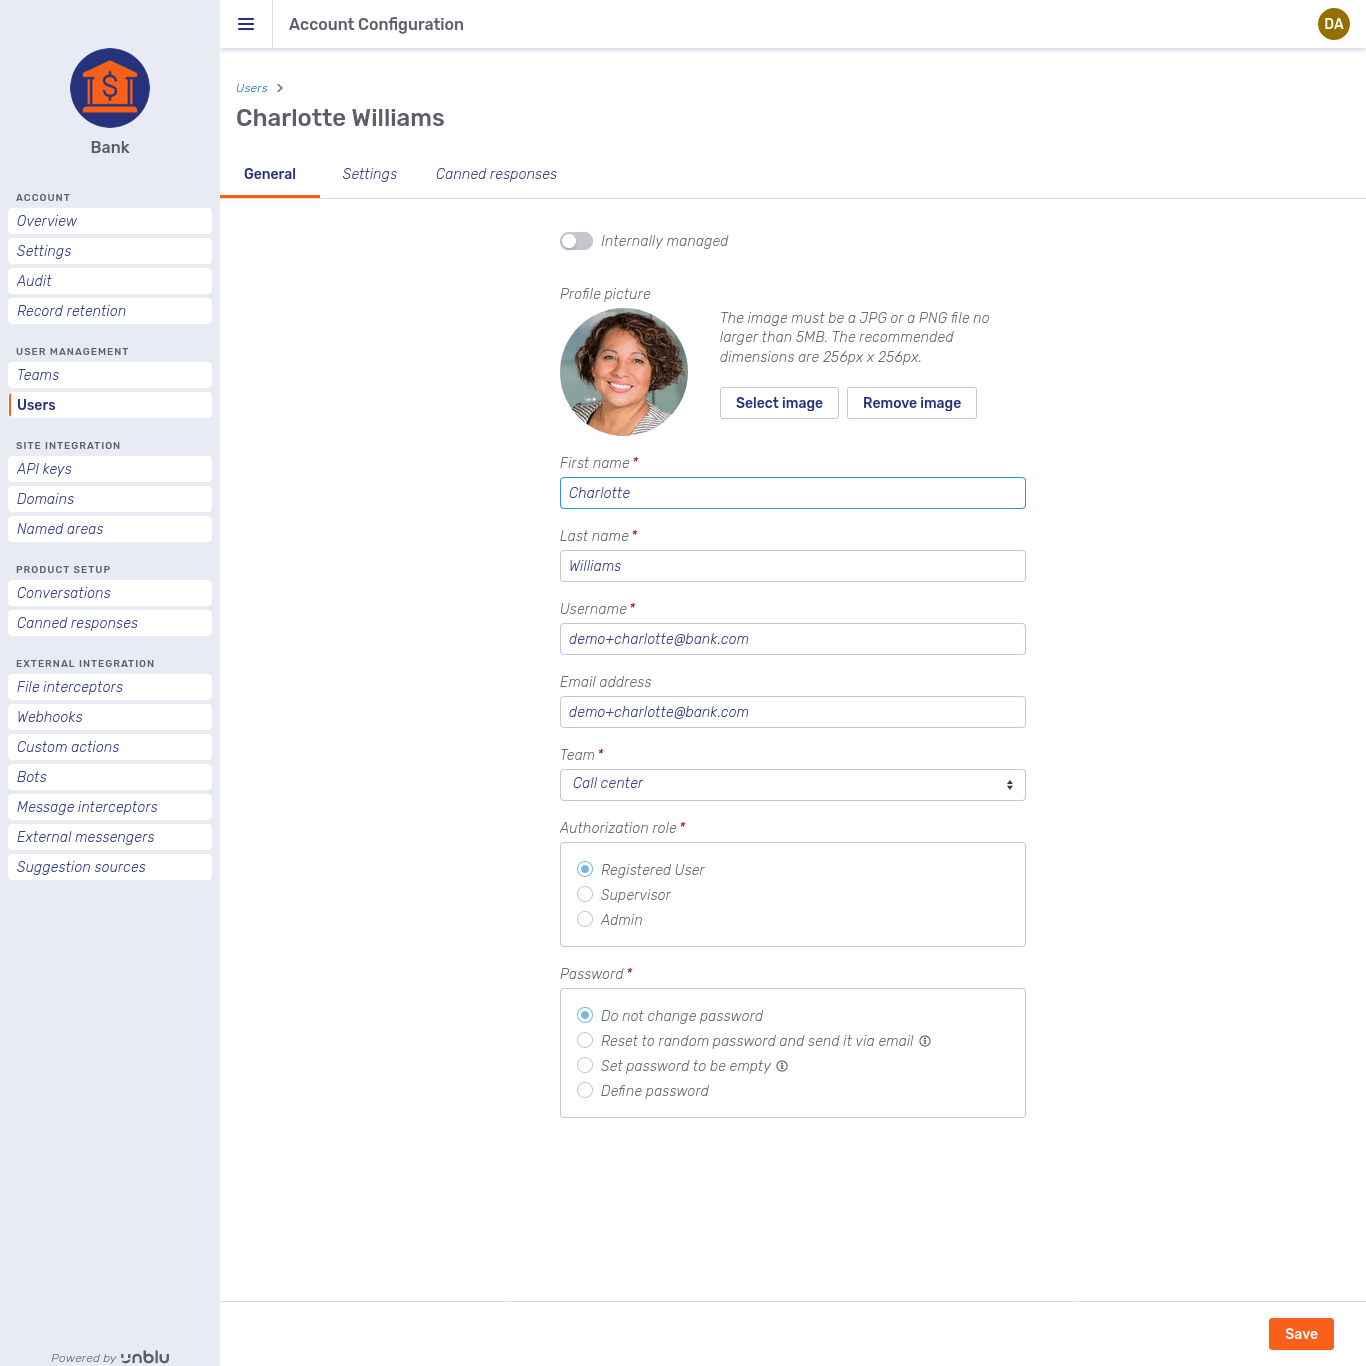
Task: Click the Users breadcrumb link
Action: pyautogui.click(x=252, y=88)
